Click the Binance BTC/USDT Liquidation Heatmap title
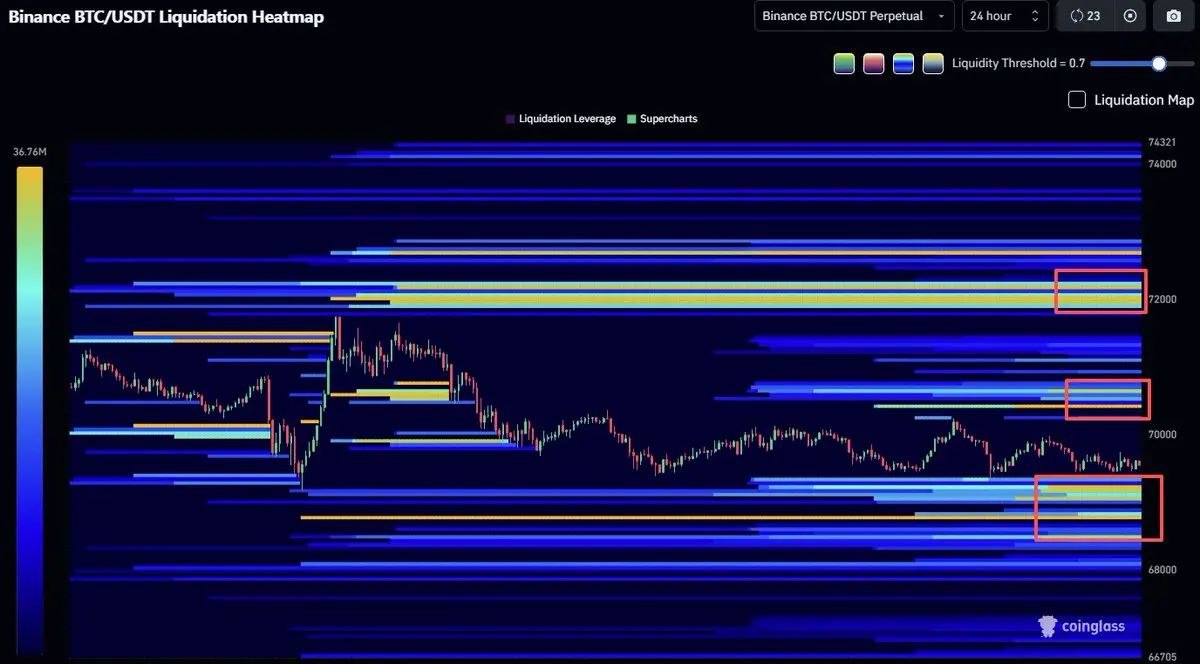This screenshot has width=1200, height=664. pyautogui.click(x=166, y=17)
